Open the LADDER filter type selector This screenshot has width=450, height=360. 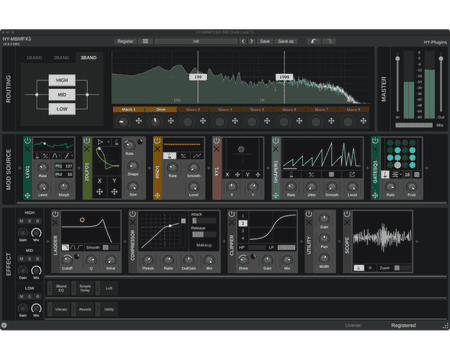point(73,247)
